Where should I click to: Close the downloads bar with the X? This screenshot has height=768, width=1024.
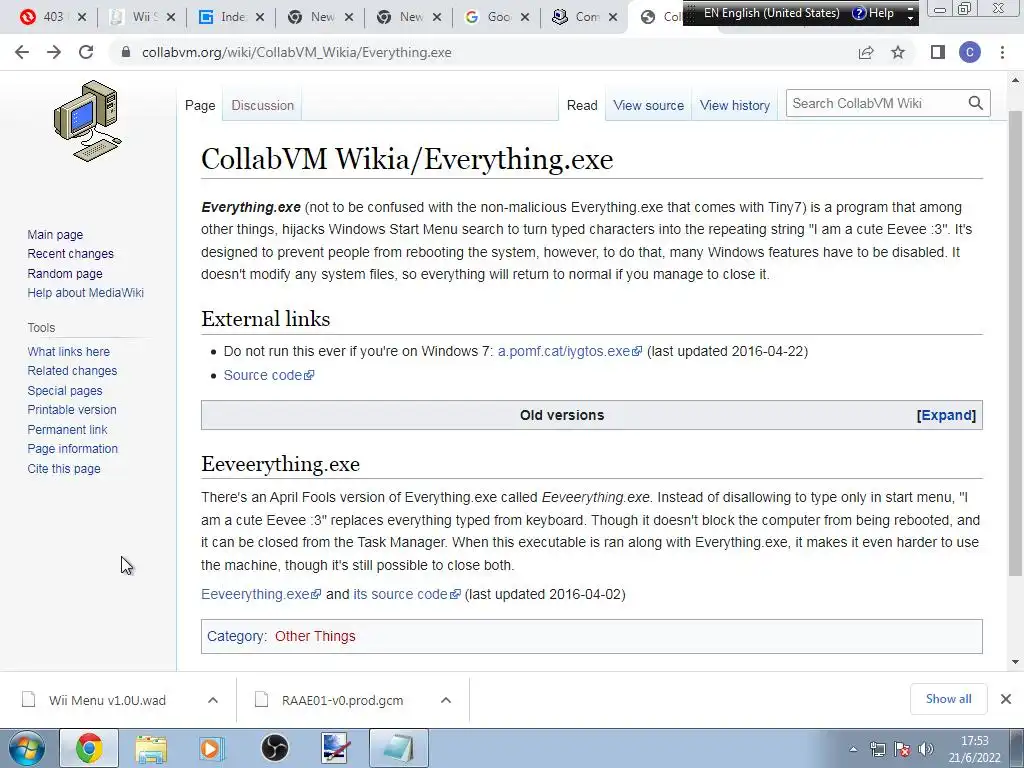pyautogui.click(x=1006, y=699)
